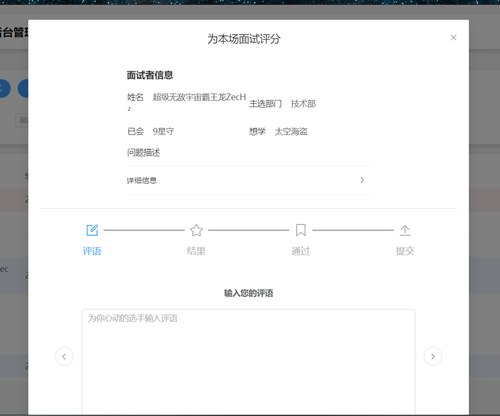
Task: Click the 问题描述 label
Action: pos(143,153)
